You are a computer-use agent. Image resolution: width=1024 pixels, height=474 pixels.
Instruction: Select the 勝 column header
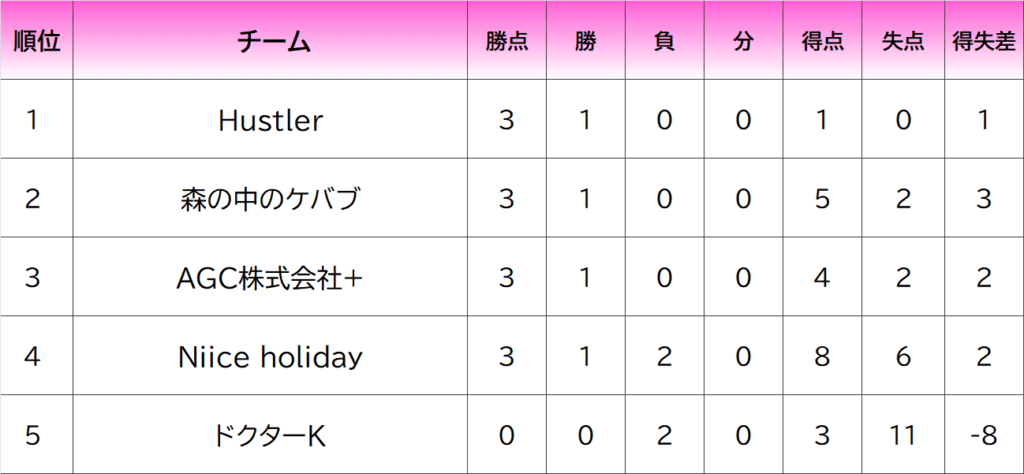(586, 42)
